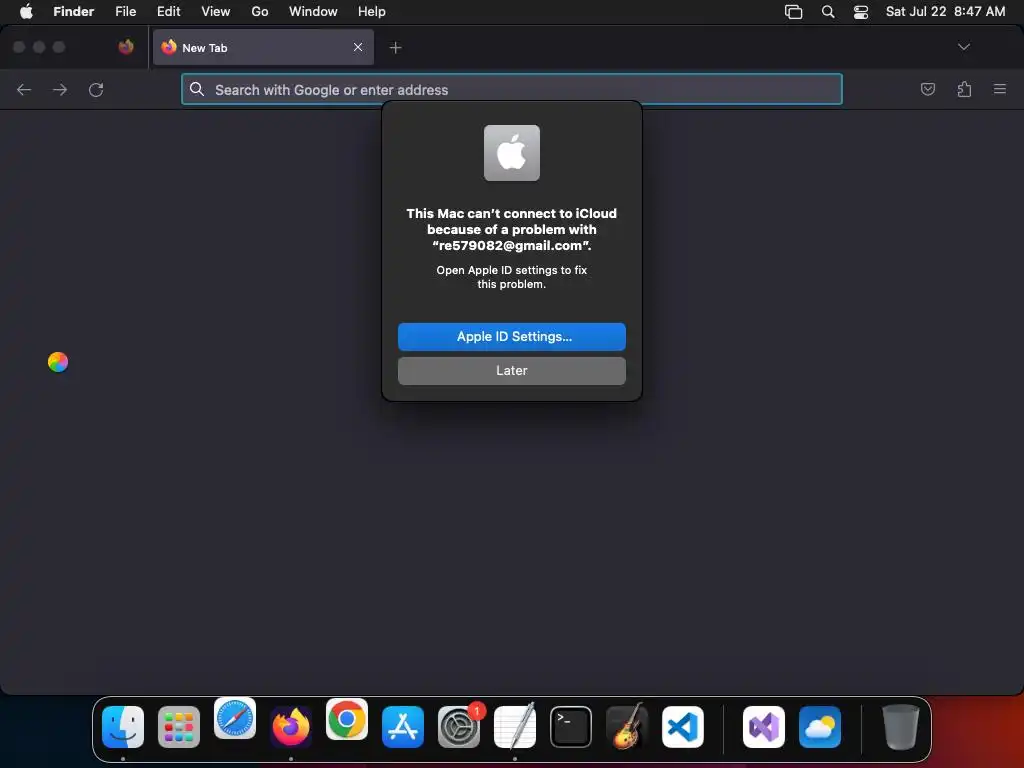
Task: Click the screen mirroring windows icon
Action: pyautogui.click(x=793, y=12)
